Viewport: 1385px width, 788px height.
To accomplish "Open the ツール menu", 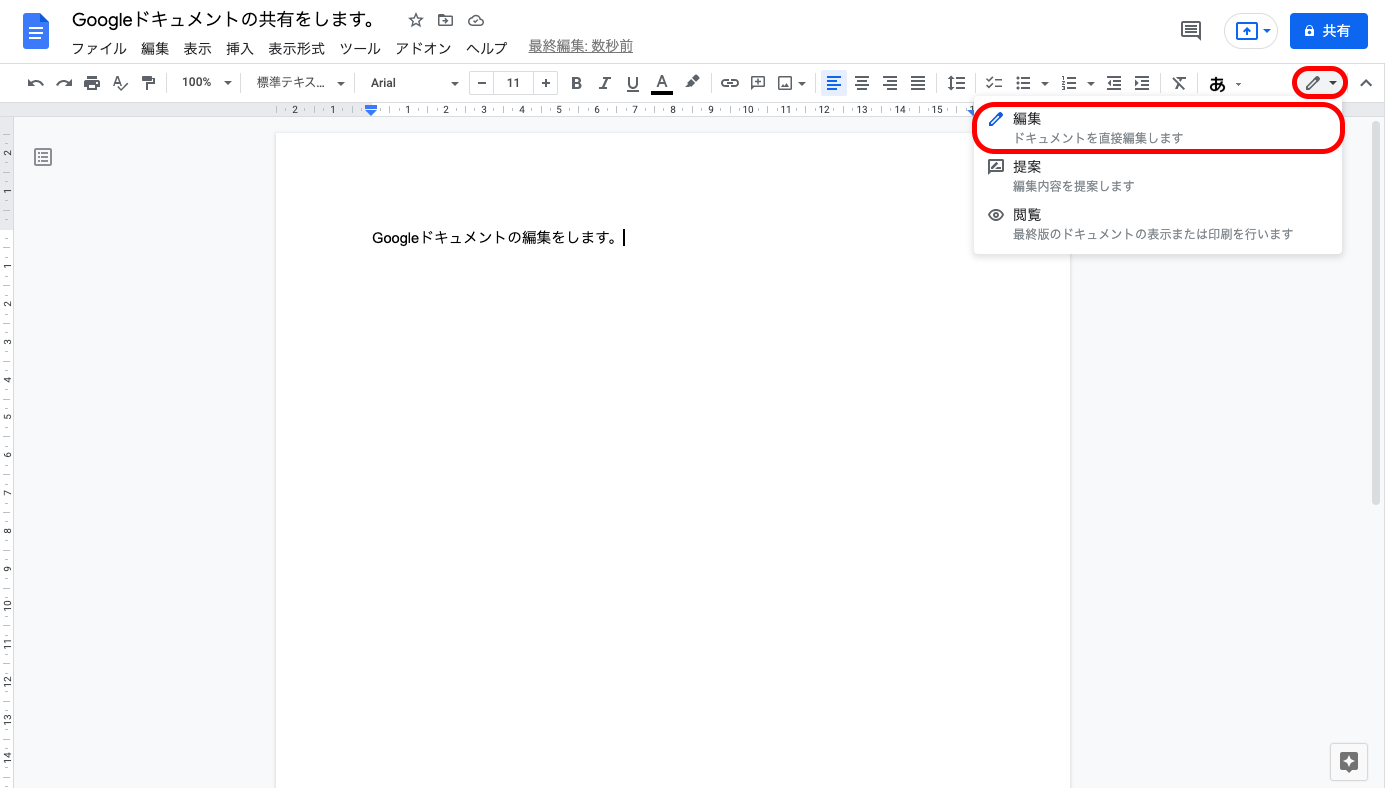I will [360, 48].
